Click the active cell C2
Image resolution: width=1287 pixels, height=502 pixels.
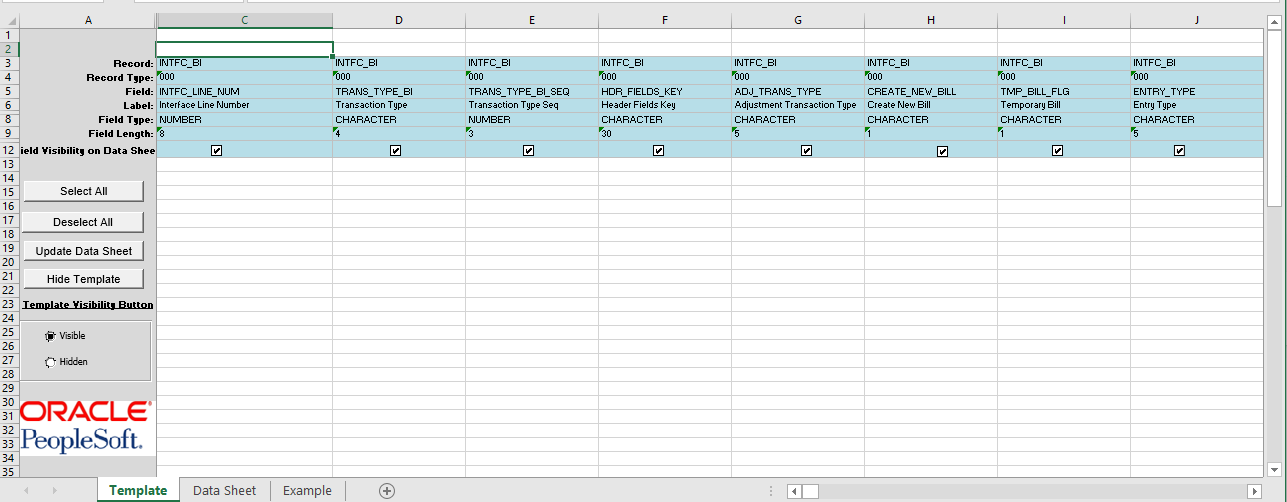pyautogui.click(x=245, y=49)
